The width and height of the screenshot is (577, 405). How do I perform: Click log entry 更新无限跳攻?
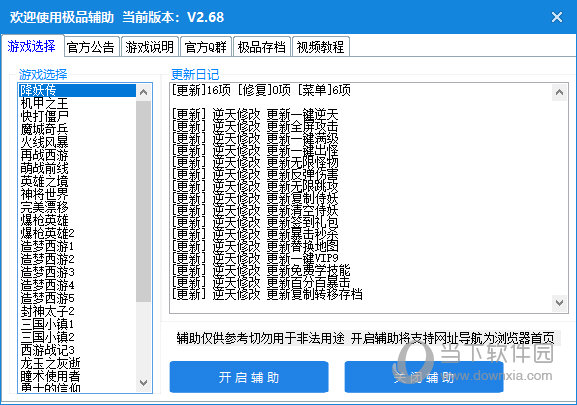[255, 186]
